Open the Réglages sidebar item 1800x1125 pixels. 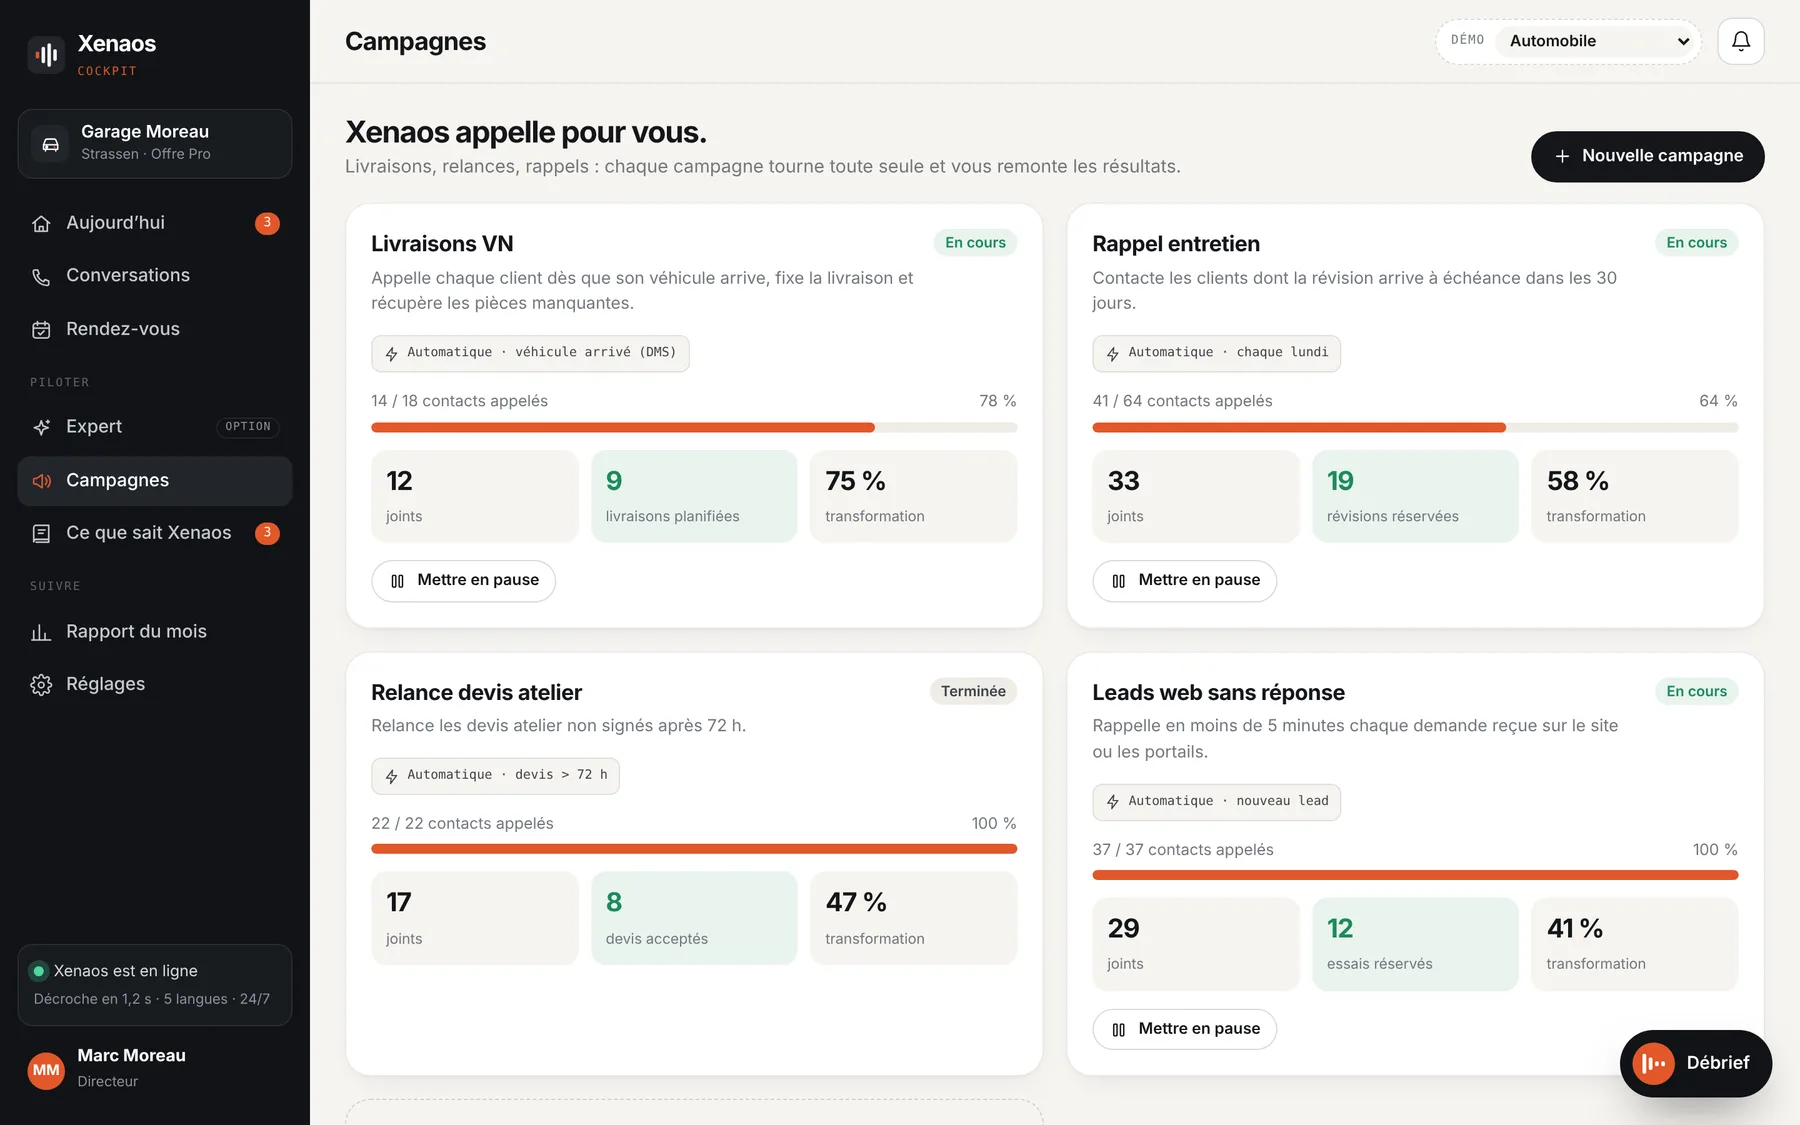pyautogui.click(x=155, y=684)
